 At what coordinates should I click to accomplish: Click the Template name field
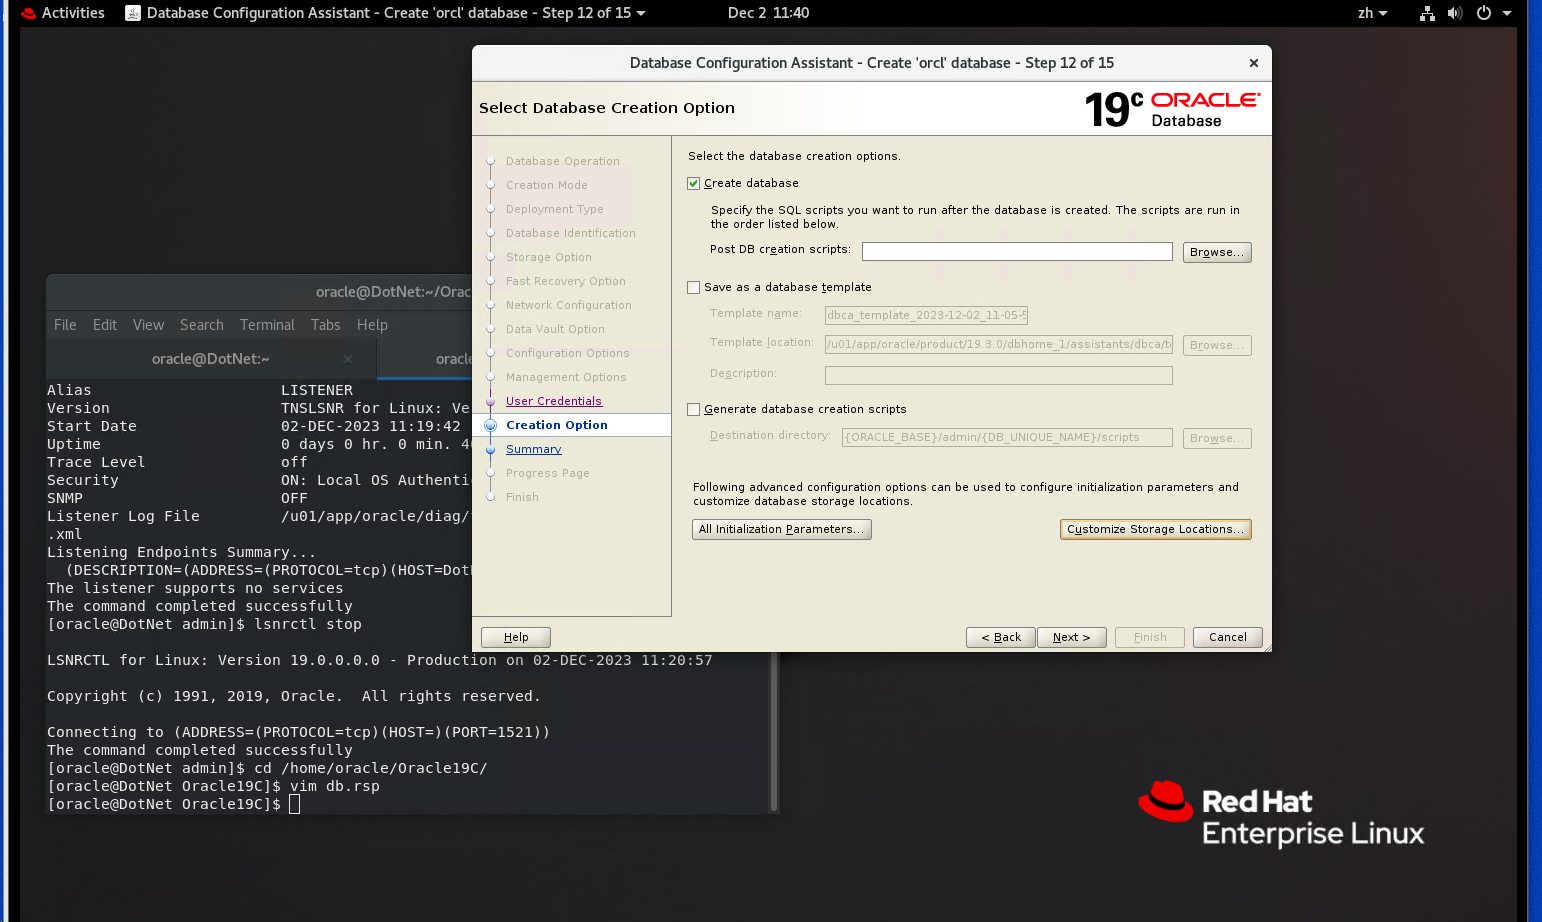point(926,315)
